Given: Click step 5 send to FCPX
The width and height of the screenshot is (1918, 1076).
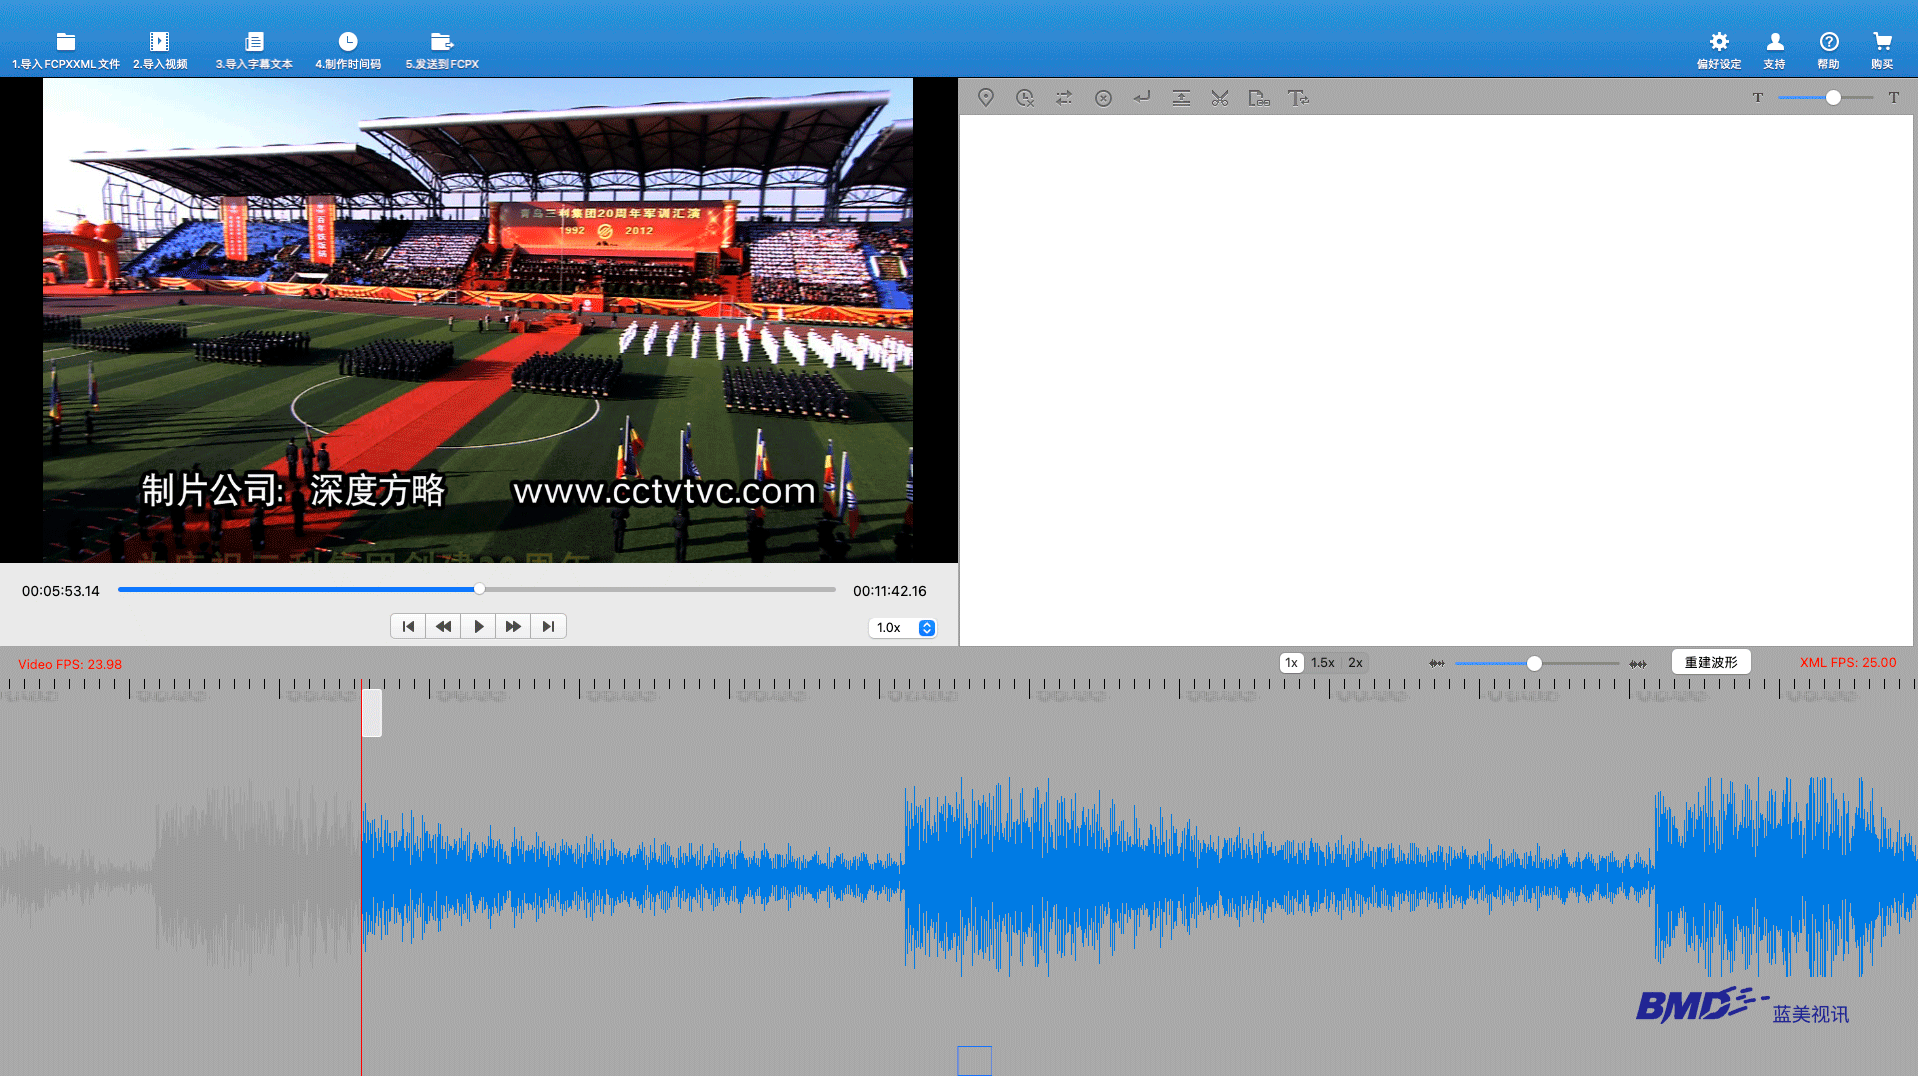Looking at the screenshot, I should (442, 50).
